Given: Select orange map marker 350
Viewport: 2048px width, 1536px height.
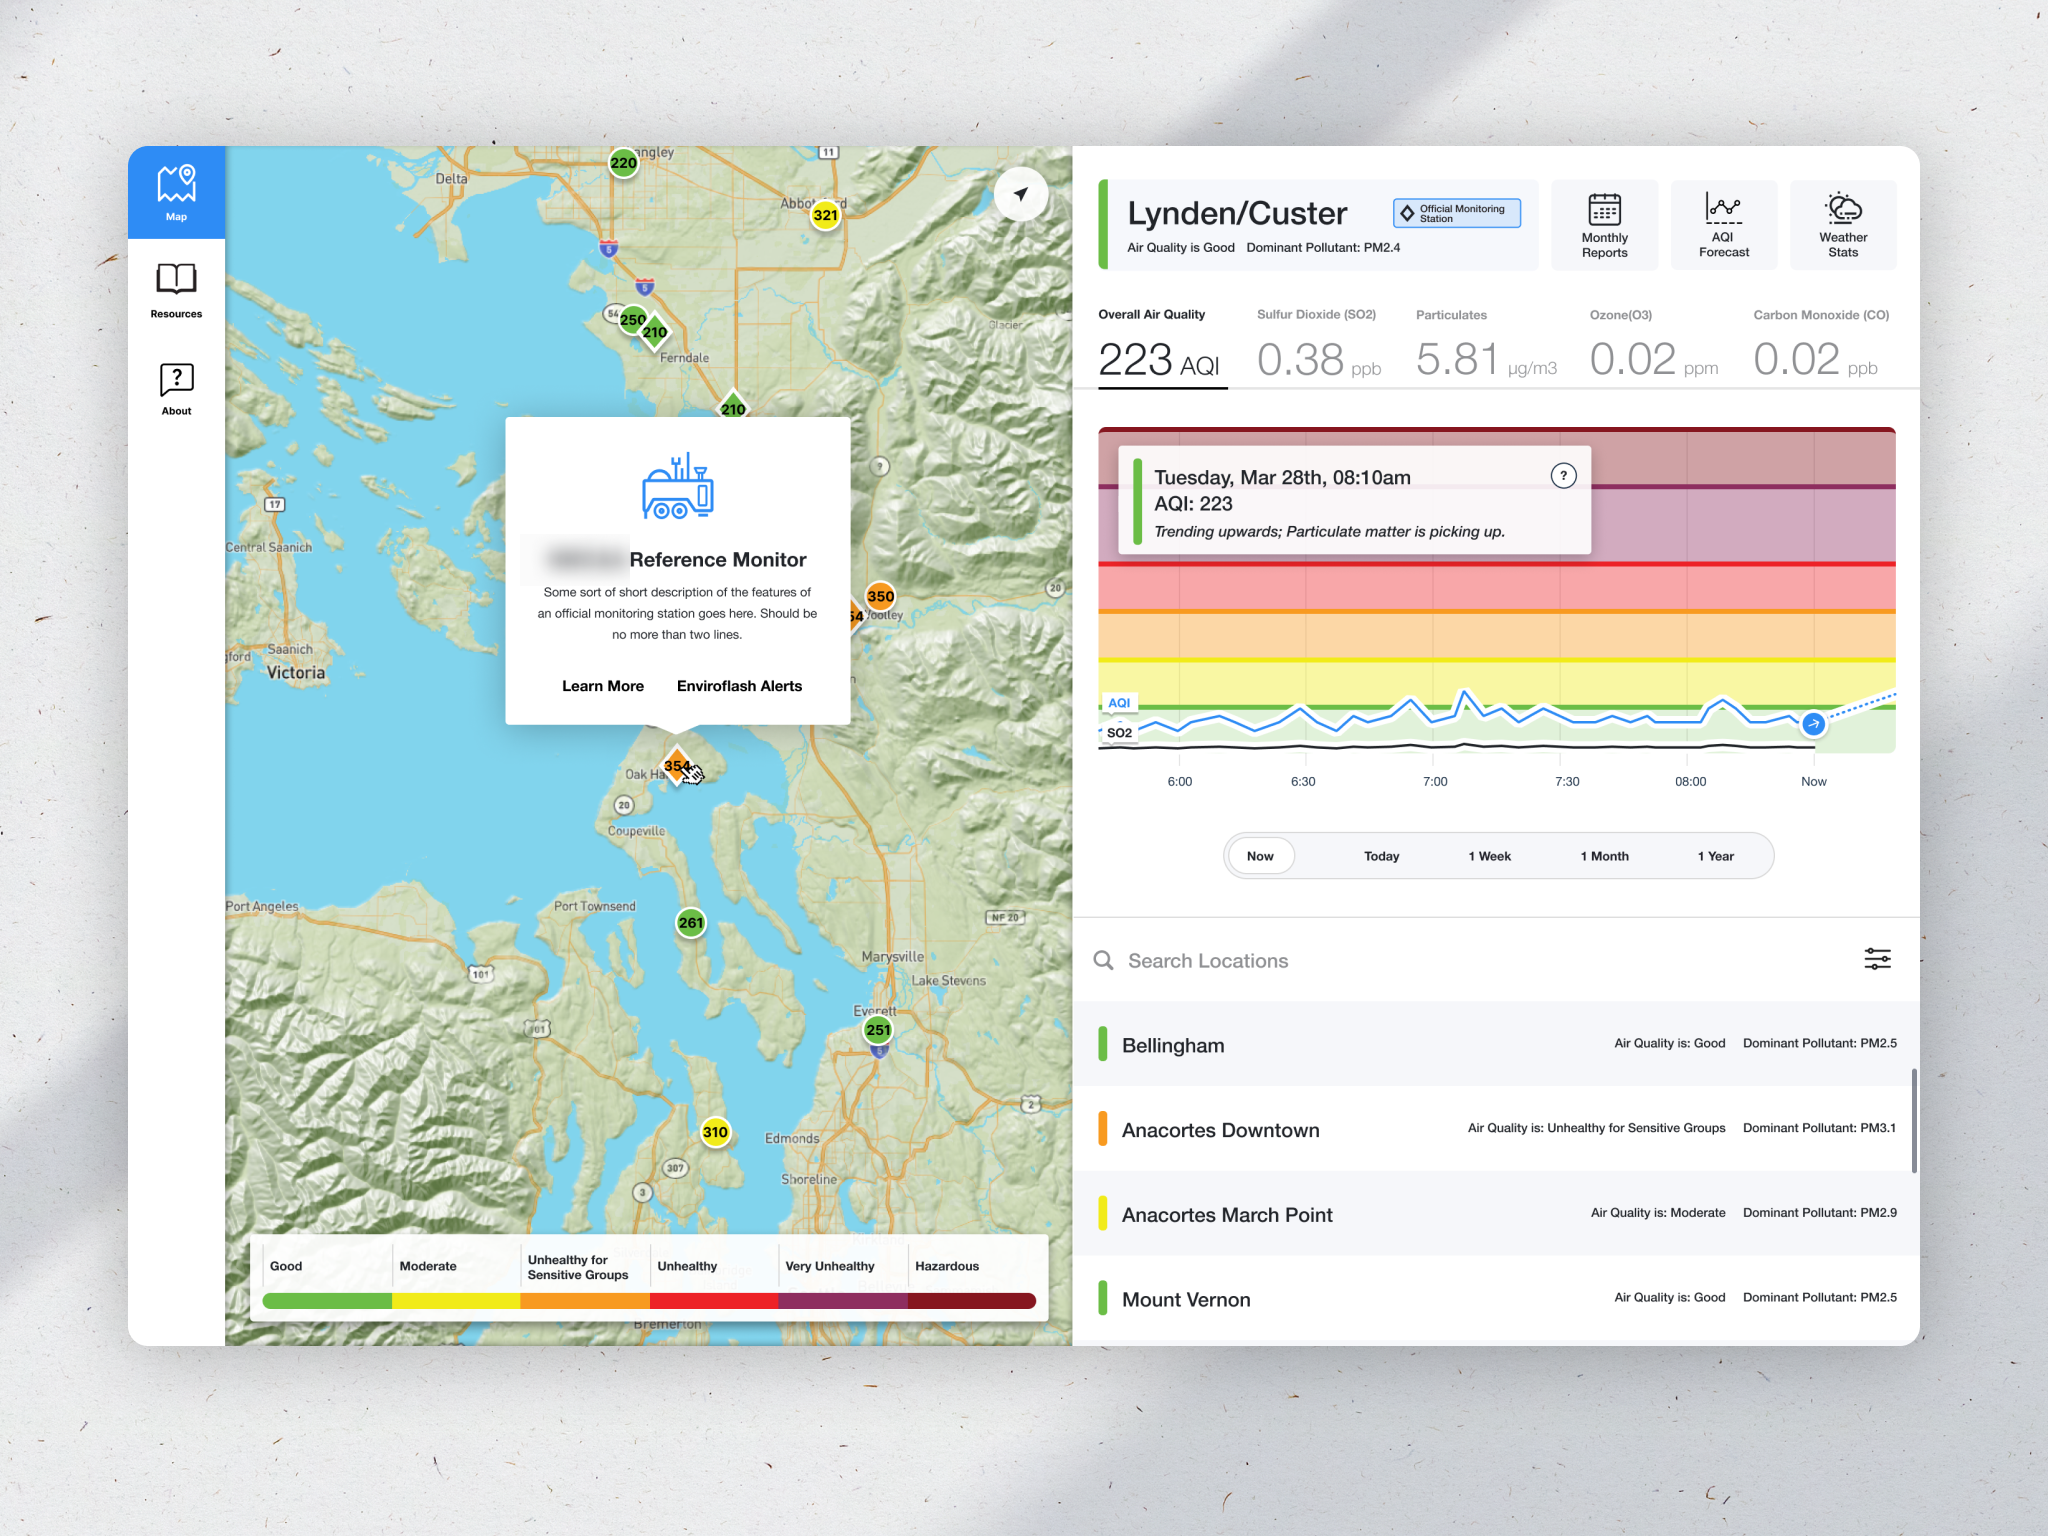Looking at the screenshot, I should tap(880, 596).
